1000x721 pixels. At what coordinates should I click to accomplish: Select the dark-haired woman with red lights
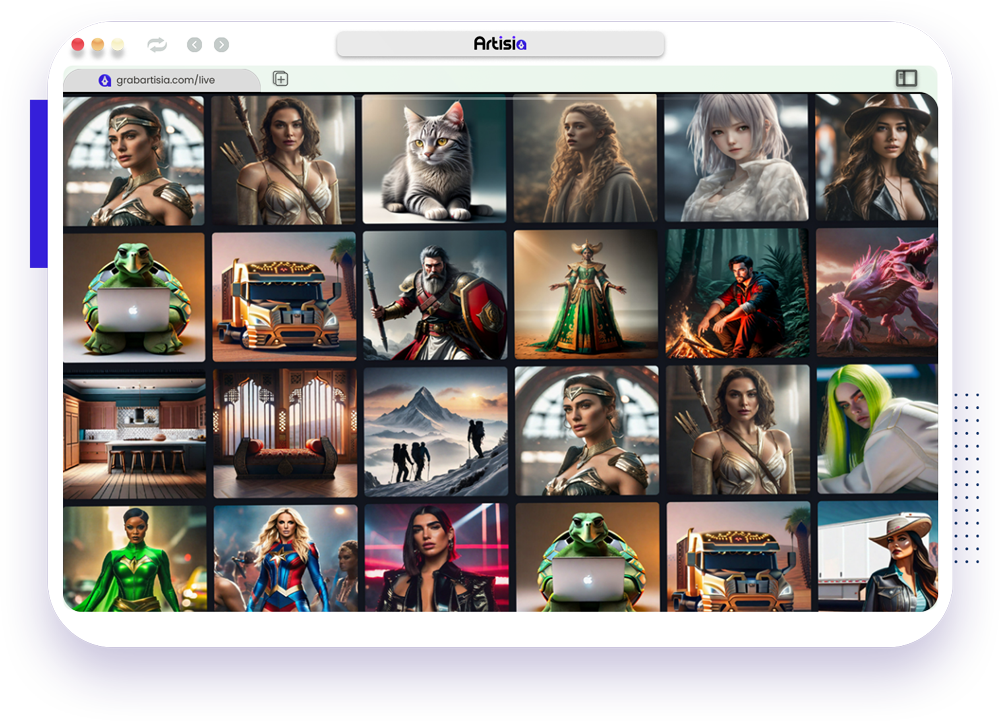[x=437, y=558]
